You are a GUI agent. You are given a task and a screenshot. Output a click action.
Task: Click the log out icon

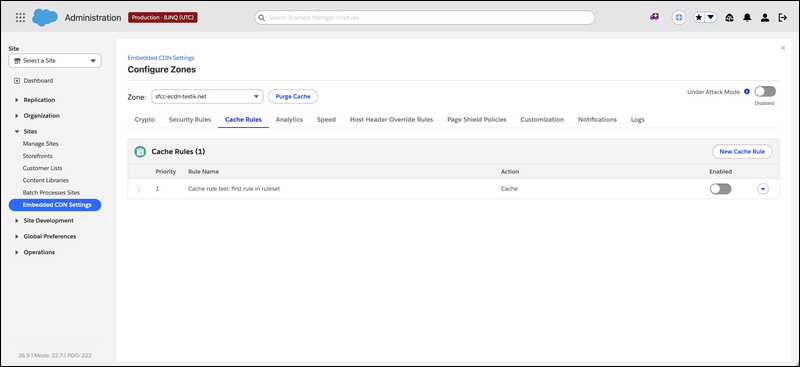pos(783,18)
